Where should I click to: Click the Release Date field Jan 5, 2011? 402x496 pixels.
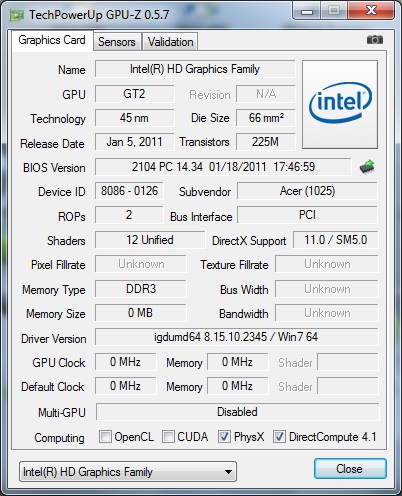134,142
